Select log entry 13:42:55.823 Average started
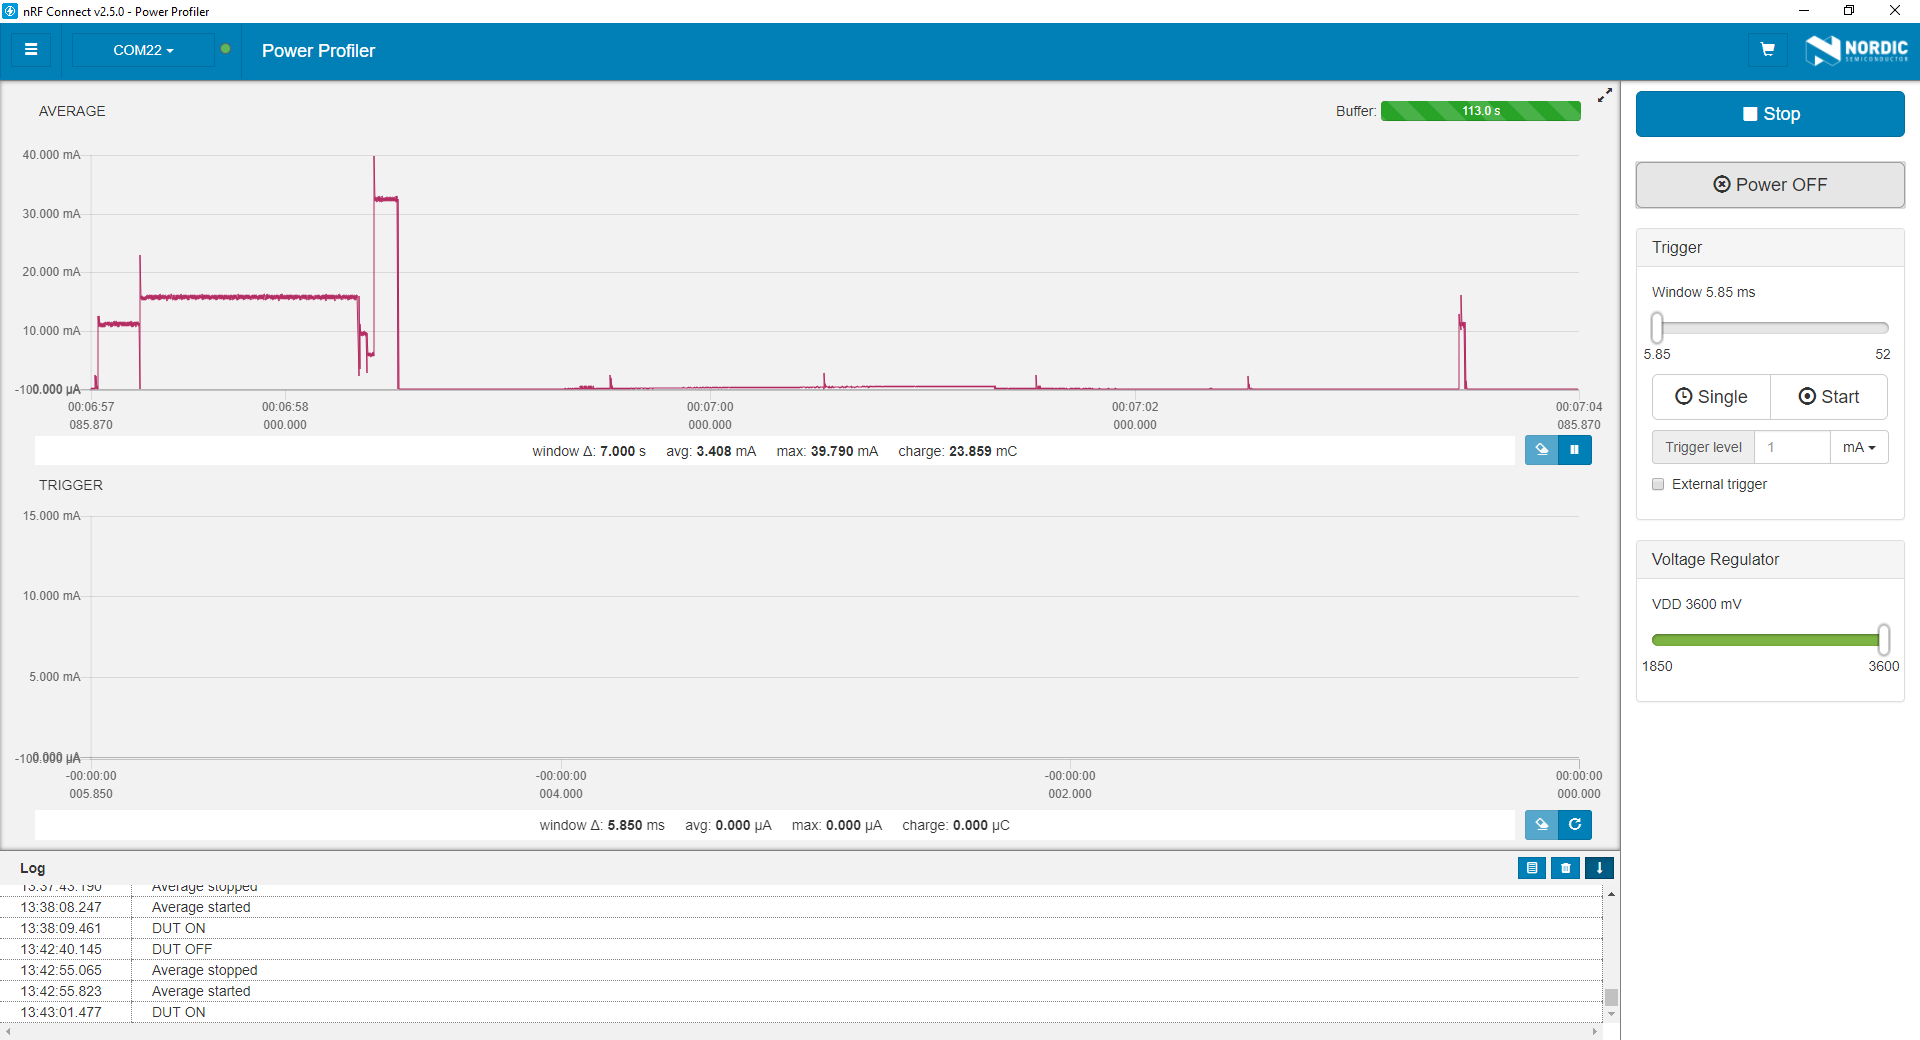The width and height of the screenshot is (1920, 1040). (801, 991)
